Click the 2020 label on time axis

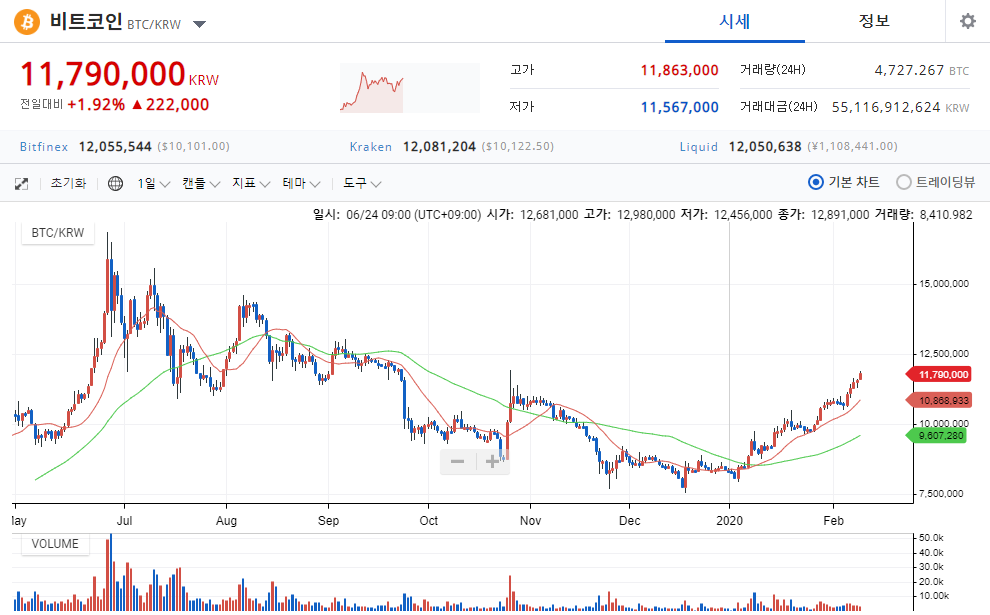(729, 520)
